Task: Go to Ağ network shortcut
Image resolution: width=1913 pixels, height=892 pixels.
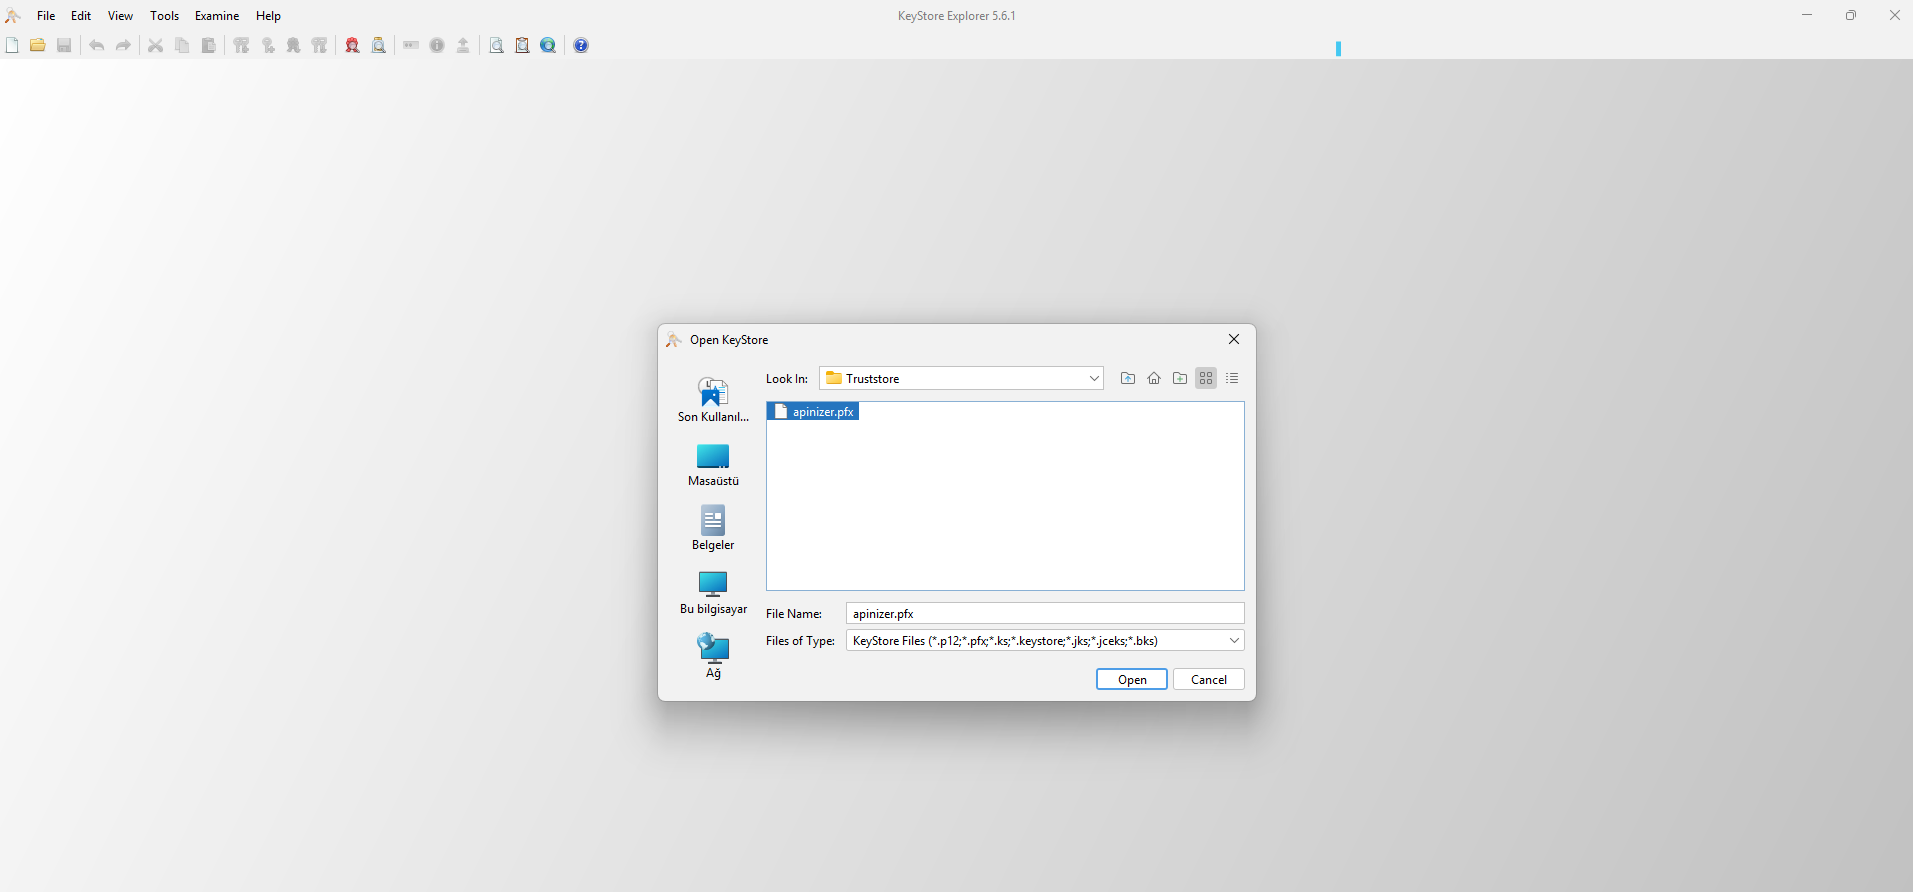Action: (713, 657)
